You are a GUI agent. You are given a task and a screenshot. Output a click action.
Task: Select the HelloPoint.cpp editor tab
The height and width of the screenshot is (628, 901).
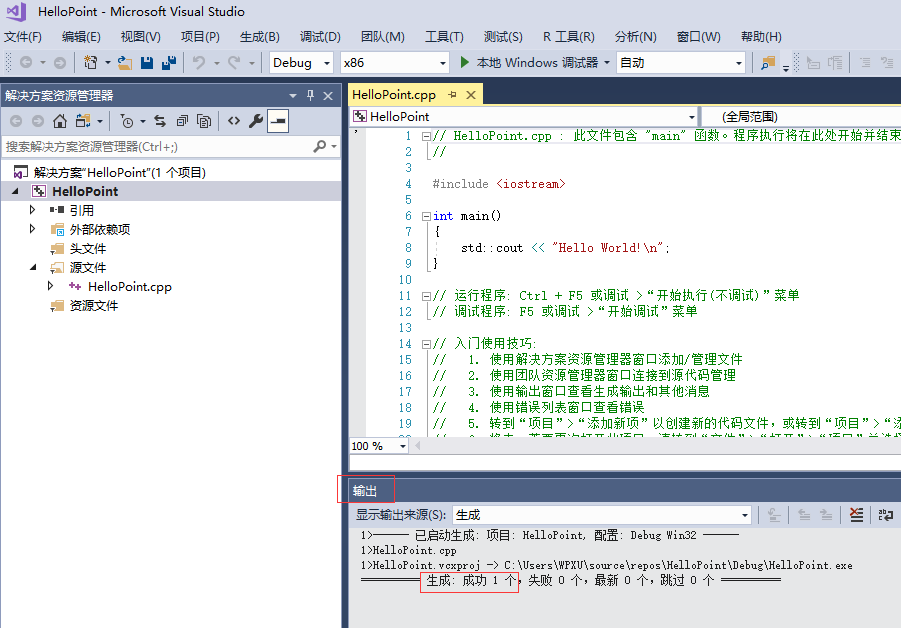coord(394,95)
